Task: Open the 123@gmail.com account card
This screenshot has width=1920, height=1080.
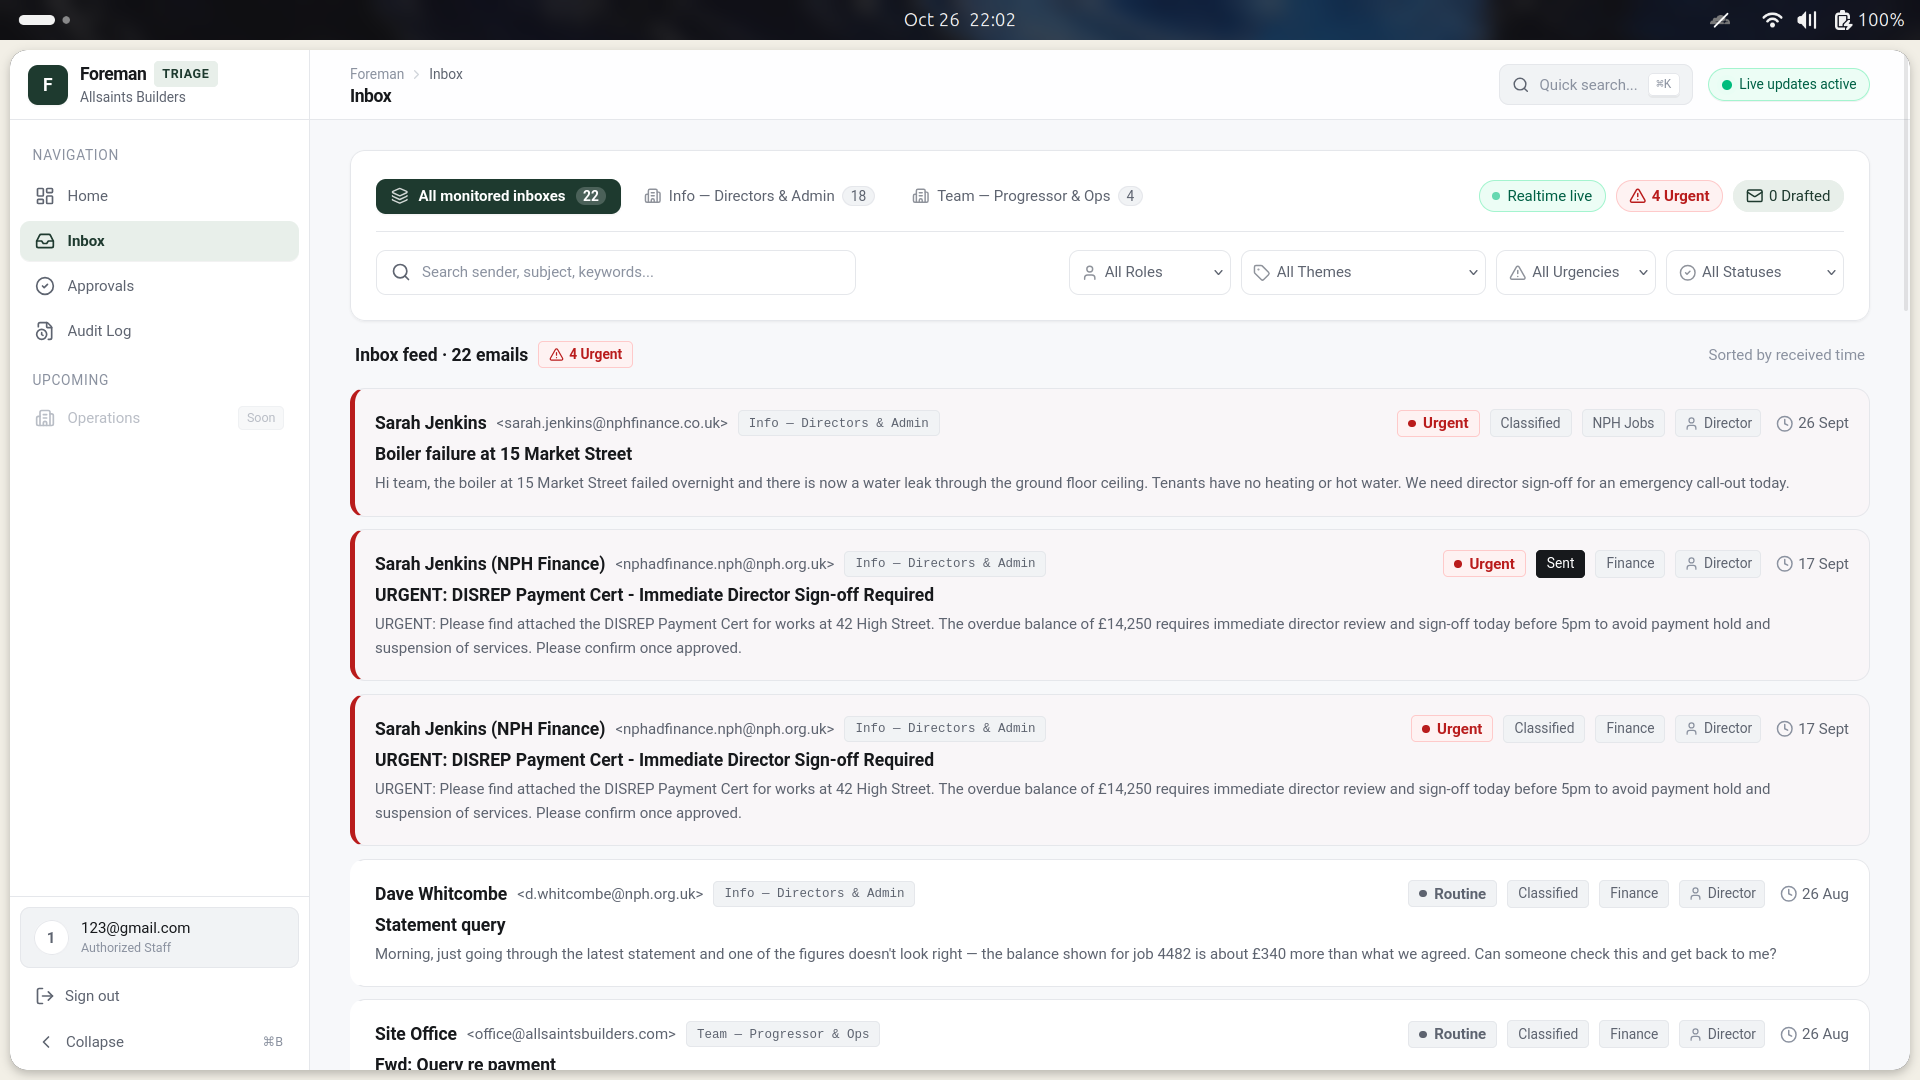Action: [x=159, y=937]
